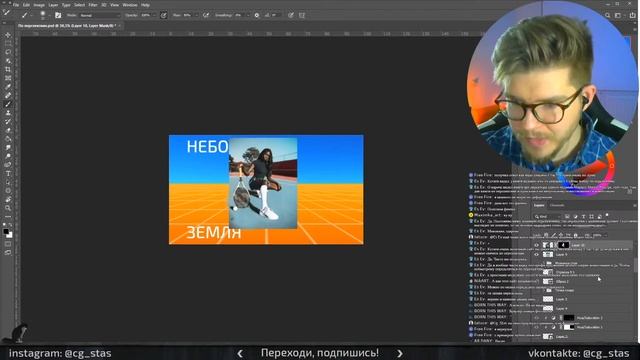Switch to the Channels tab
This screenshot has width=640, height=360.
pyautogui.click(x=557, y=205)
